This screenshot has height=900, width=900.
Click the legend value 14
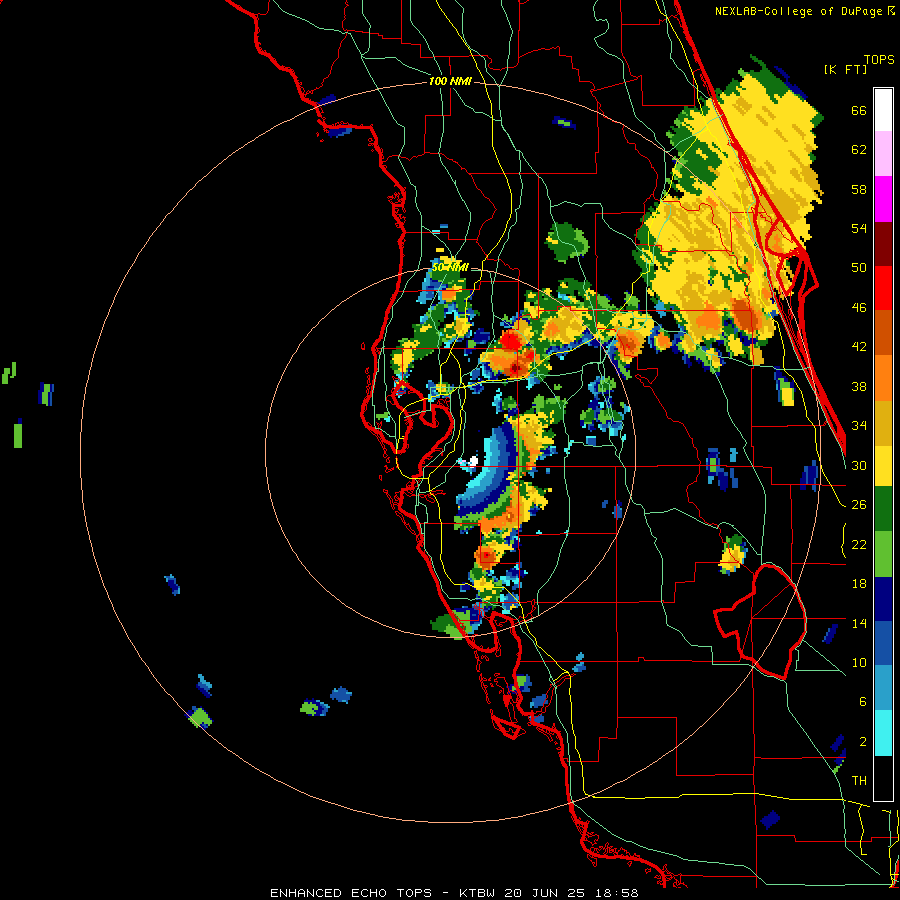pos(859,623)
